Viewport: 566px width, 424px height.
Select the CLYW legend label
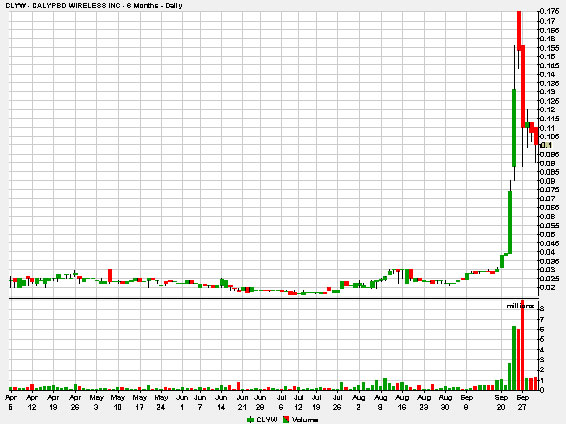point(267,419)
